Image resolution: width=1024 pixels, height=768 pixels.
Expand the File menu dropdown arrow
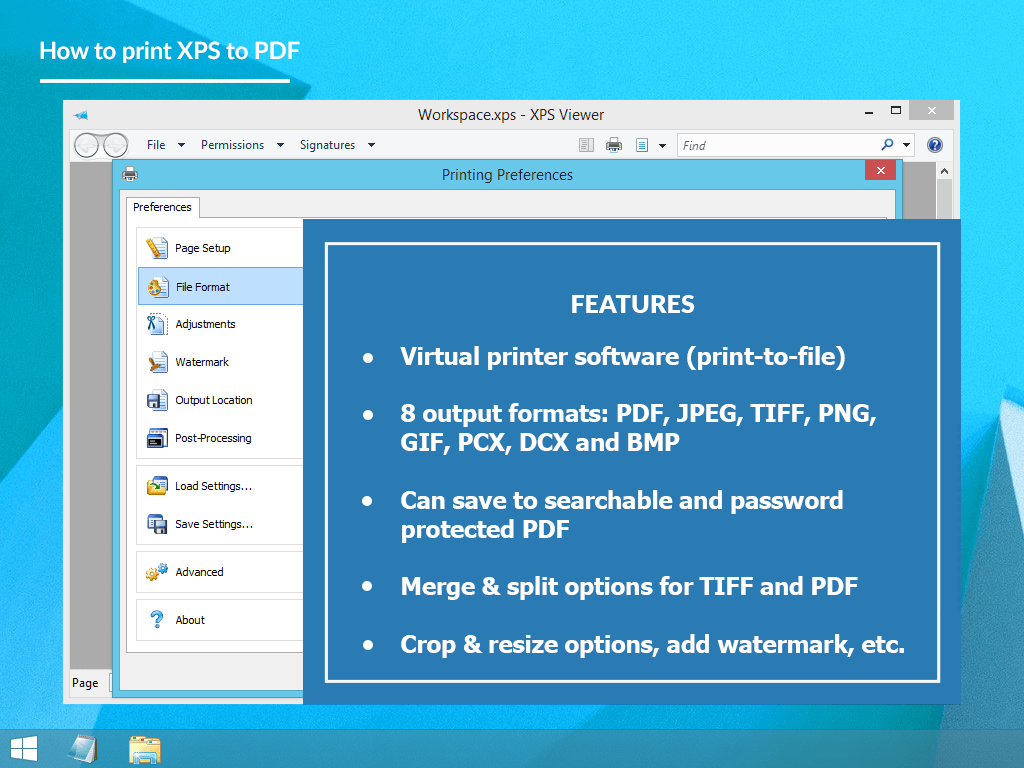click(182, 145)
